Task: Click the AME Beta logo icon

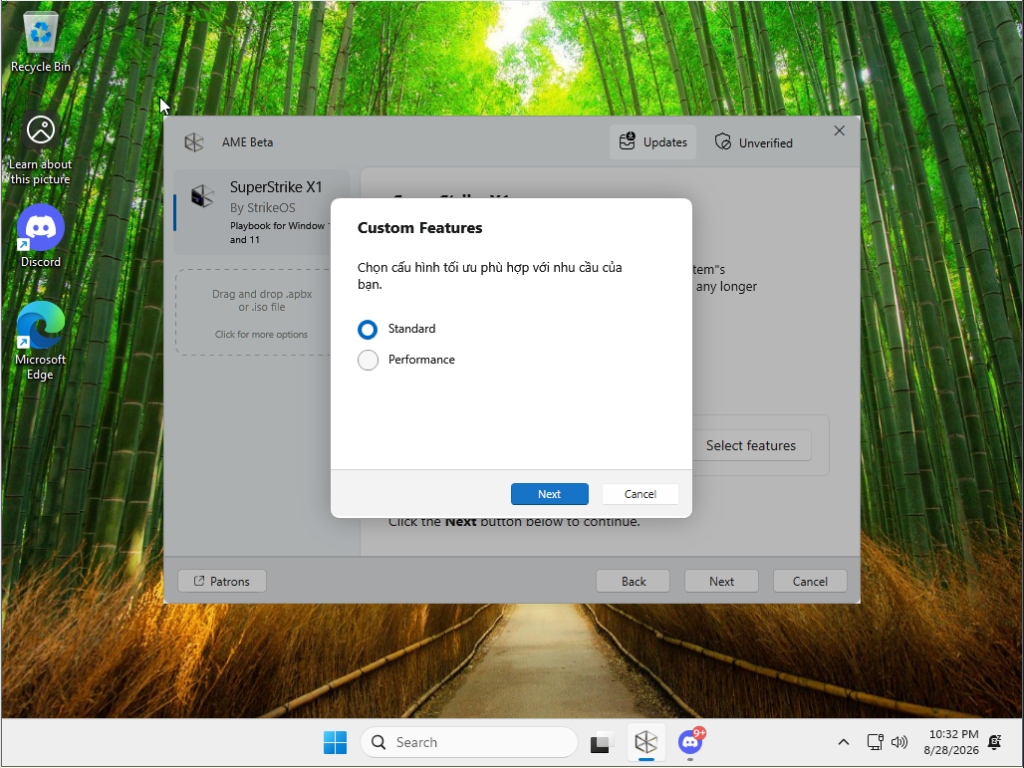Action: pos(194,142)
